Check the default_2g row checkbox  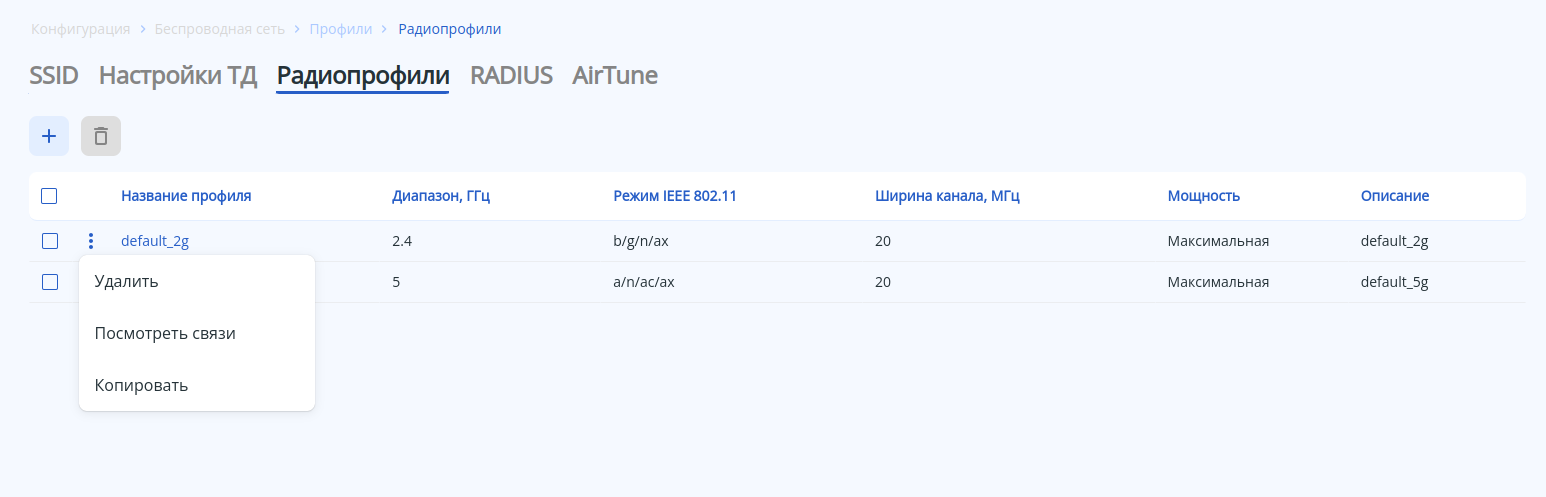point(50,241)
